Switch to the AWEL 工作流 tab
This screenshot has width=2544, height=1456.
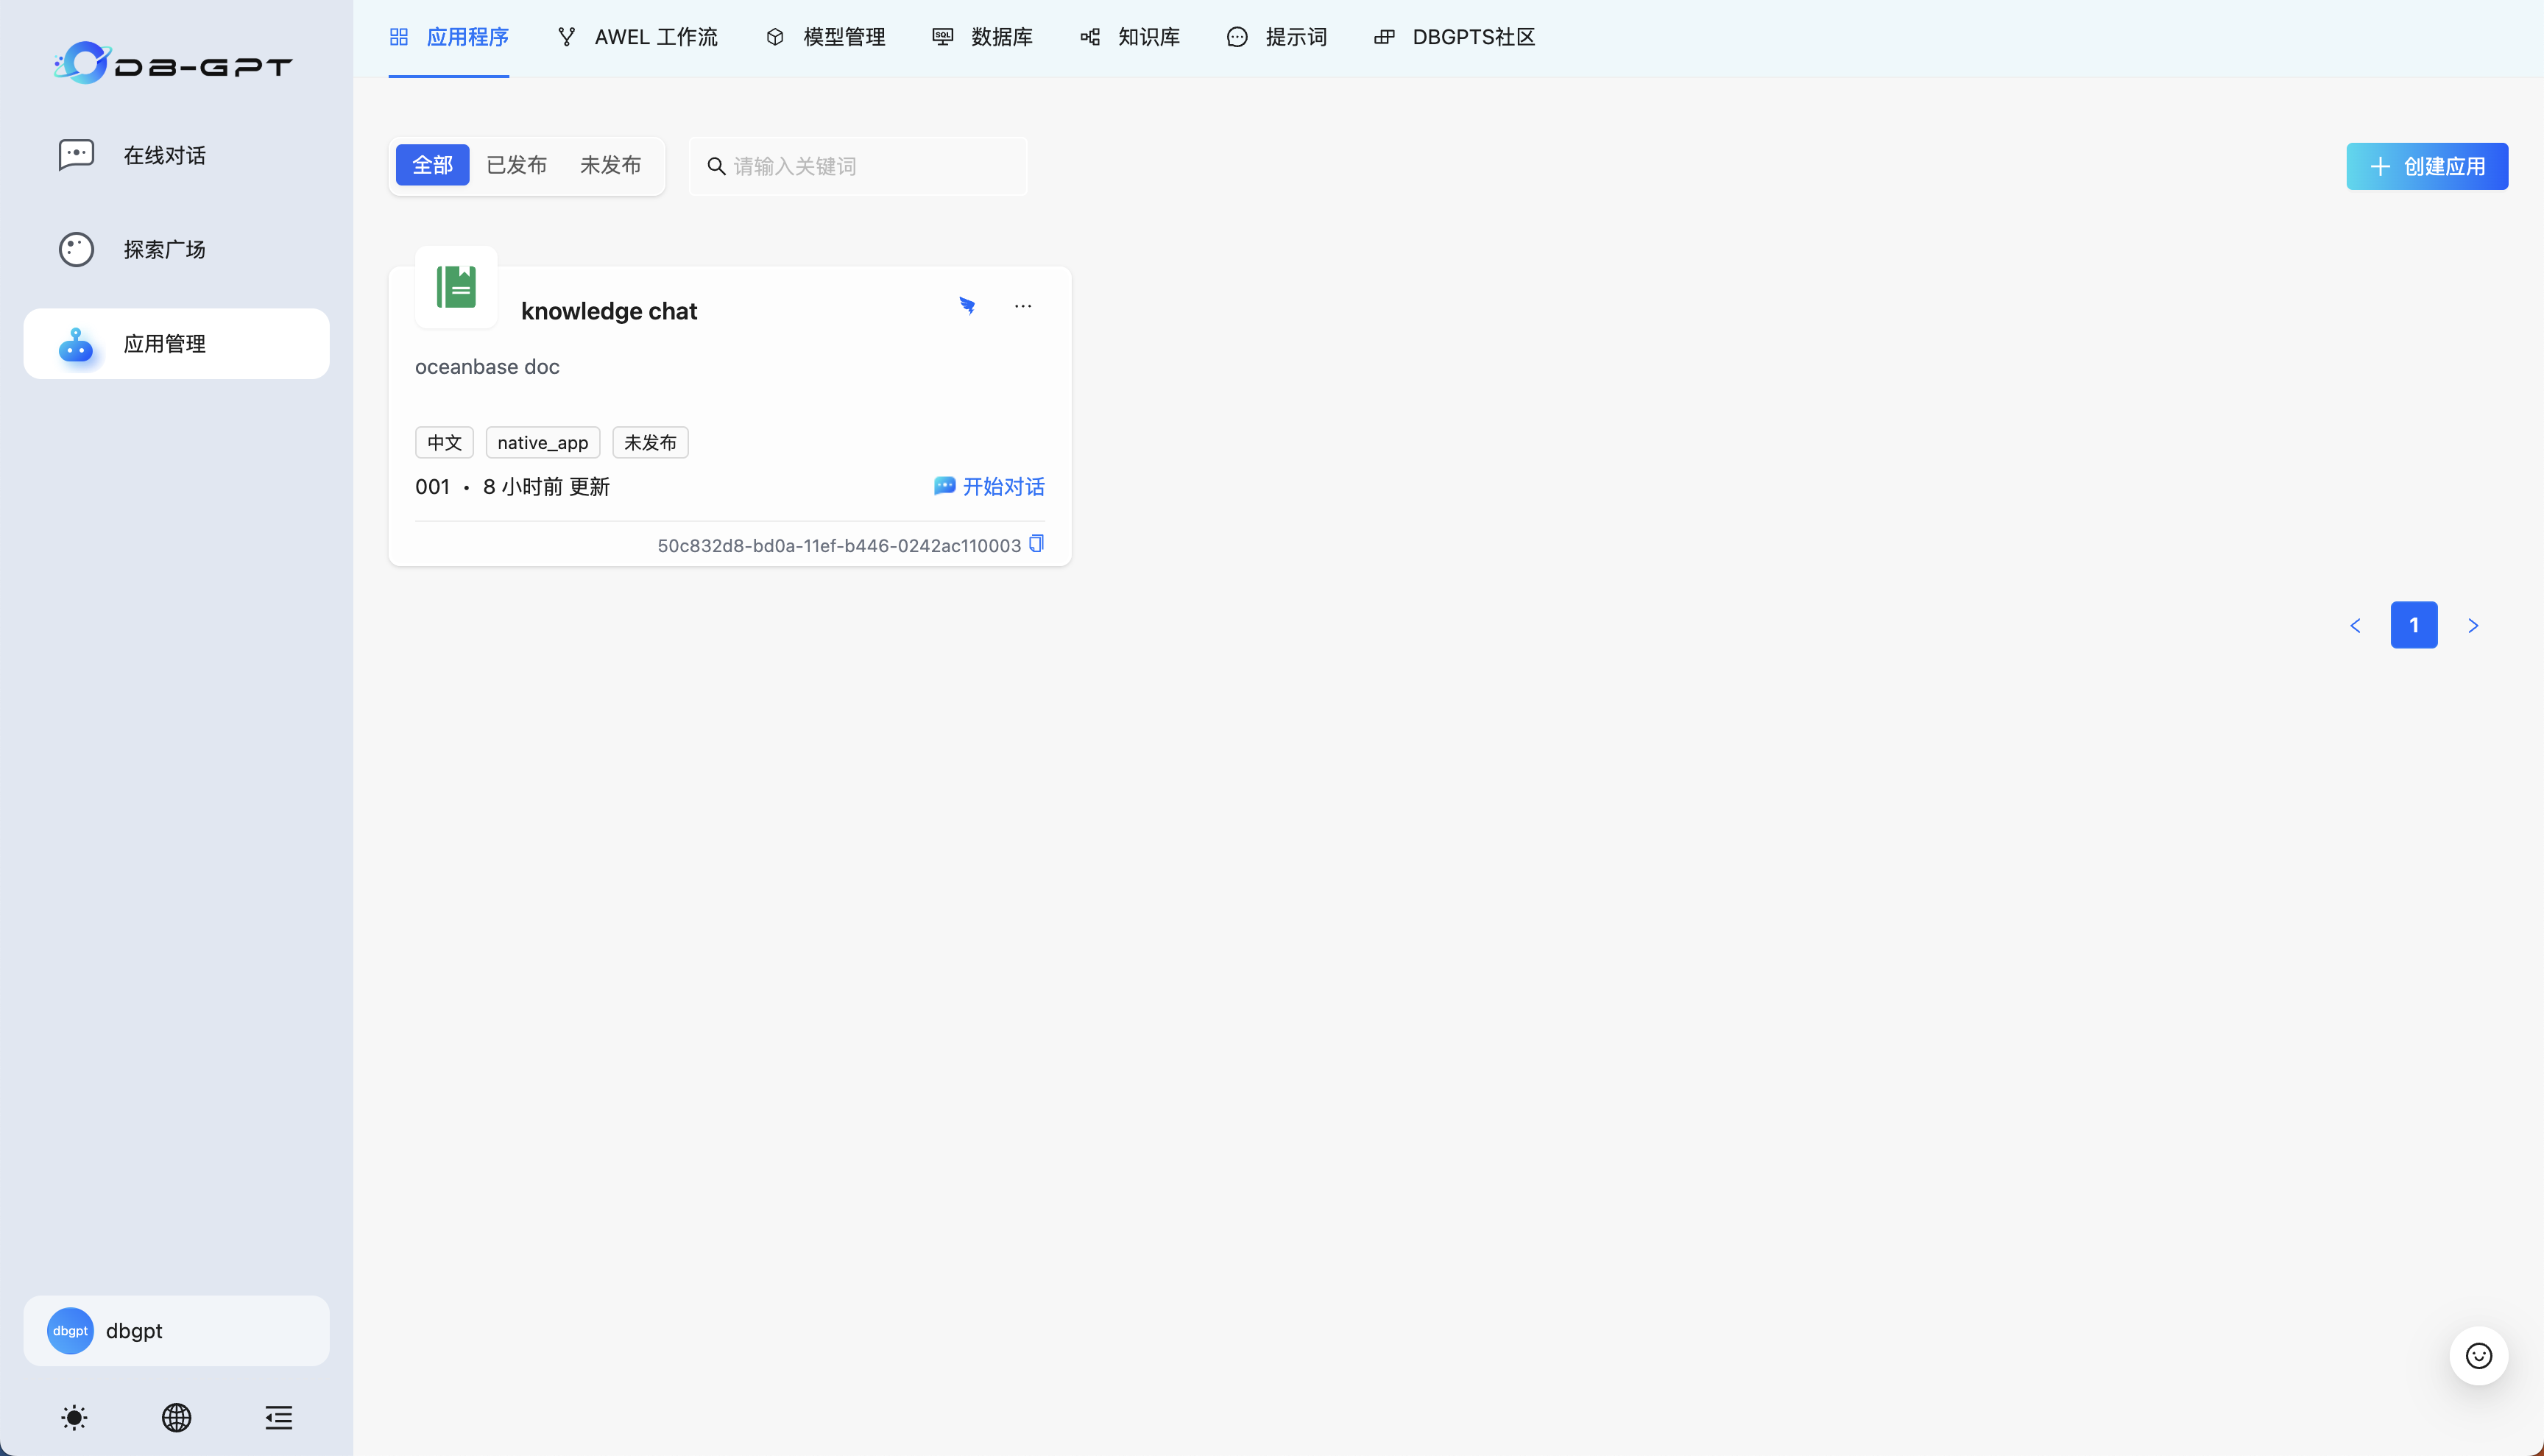click(x=637, y=37)
